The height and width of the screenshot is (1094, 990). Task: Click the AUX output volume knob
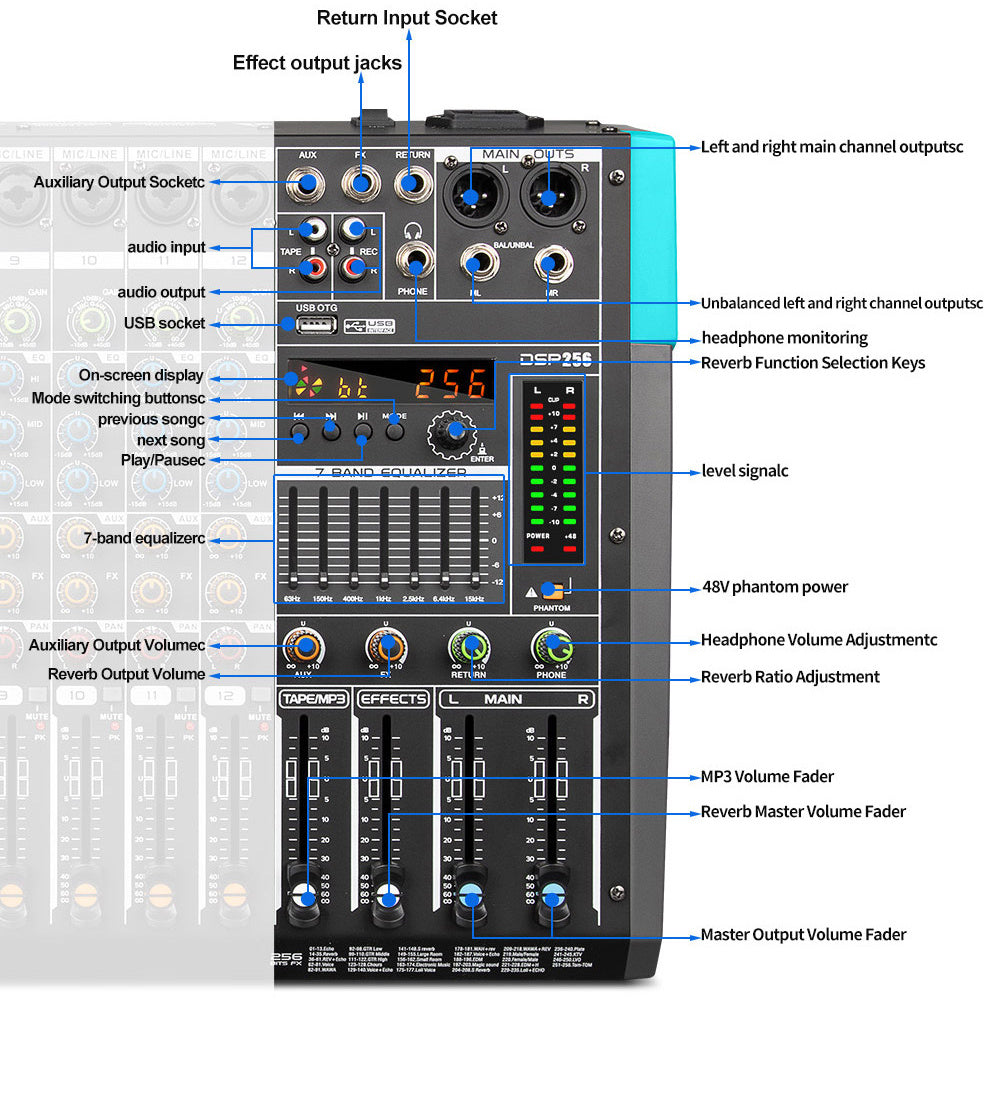[x=303, y=647]
